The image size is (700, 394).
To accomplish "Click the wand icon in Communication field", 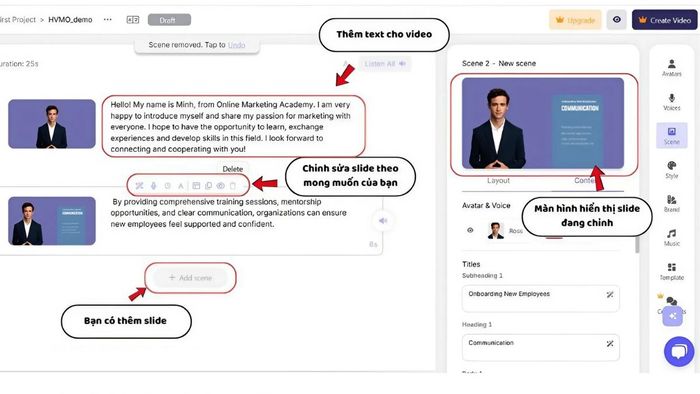I will (x=610, y=344).
